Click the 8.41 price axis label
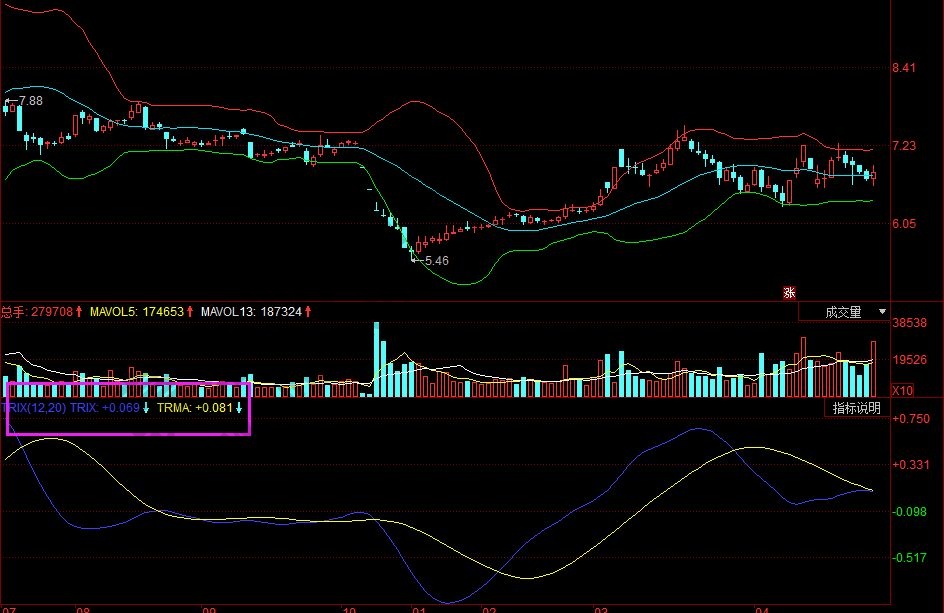Screen dimensions: 944x613 [x=904, y=68]
